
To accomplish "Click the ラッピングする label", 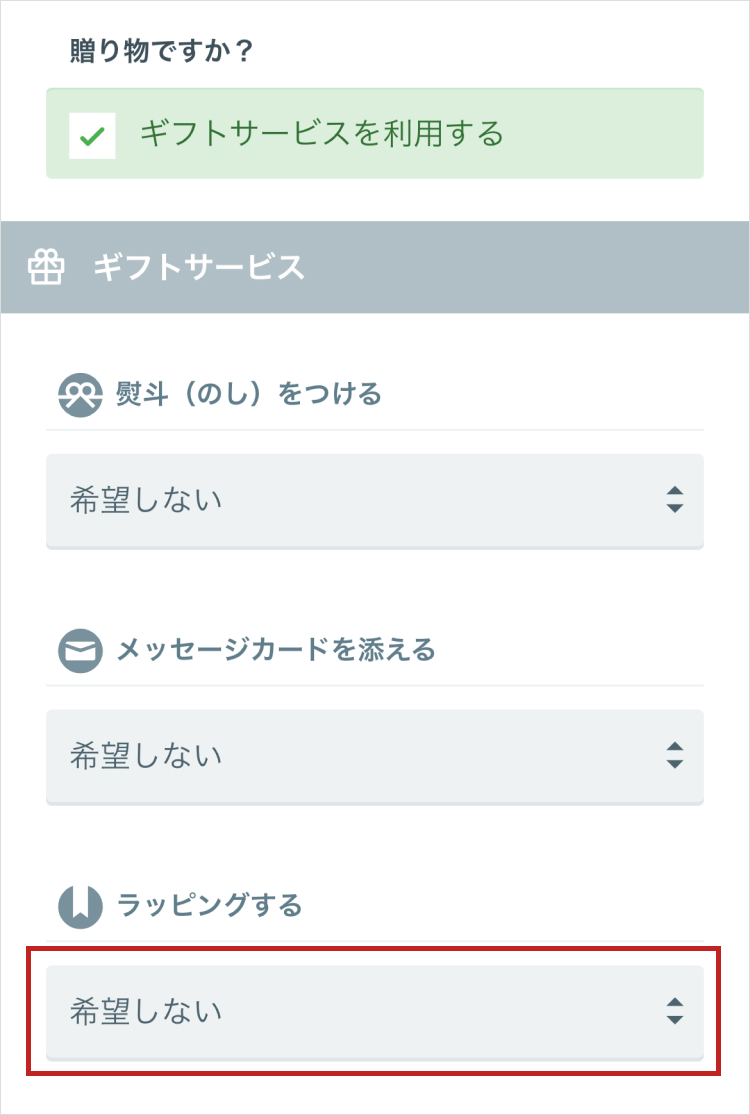I will coord(209,905).
